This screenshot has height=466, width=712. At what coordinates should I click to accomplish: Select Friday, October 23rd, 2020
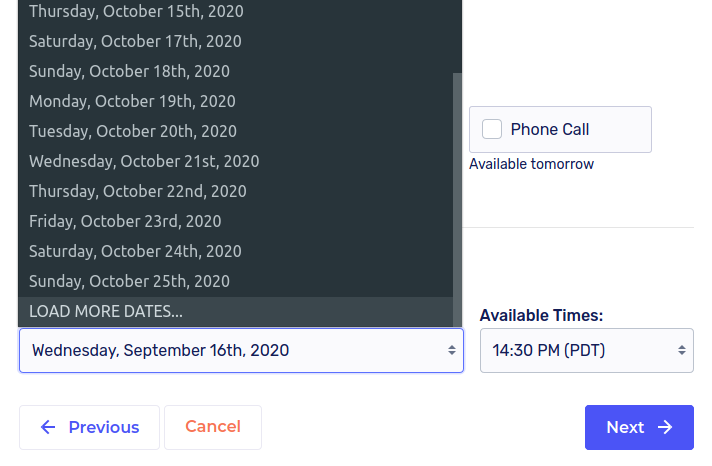tap(125, 221)
